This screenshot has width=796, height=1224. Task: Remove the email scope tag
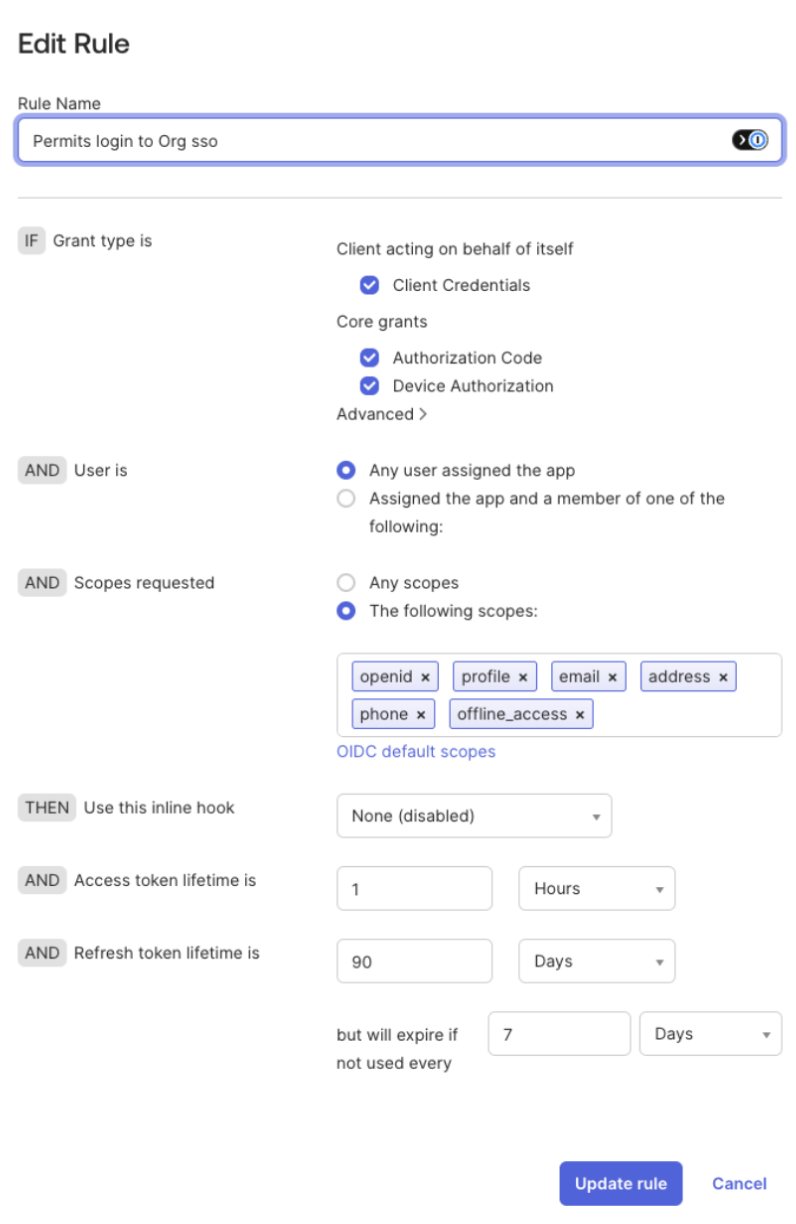tap(612, 677)
